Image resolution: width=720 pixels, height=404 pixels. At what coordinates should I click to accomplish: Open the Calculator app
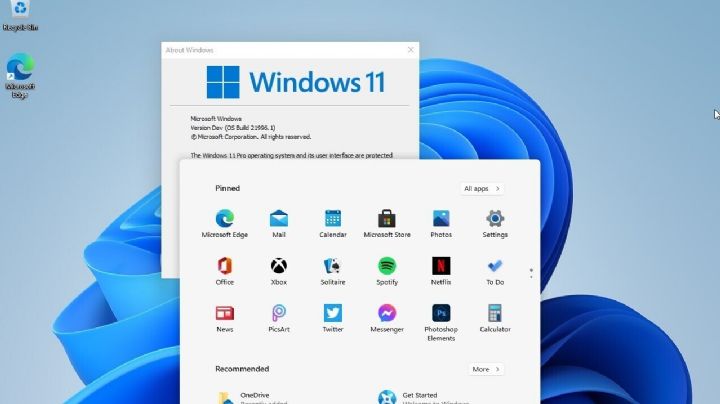[495, 319]
